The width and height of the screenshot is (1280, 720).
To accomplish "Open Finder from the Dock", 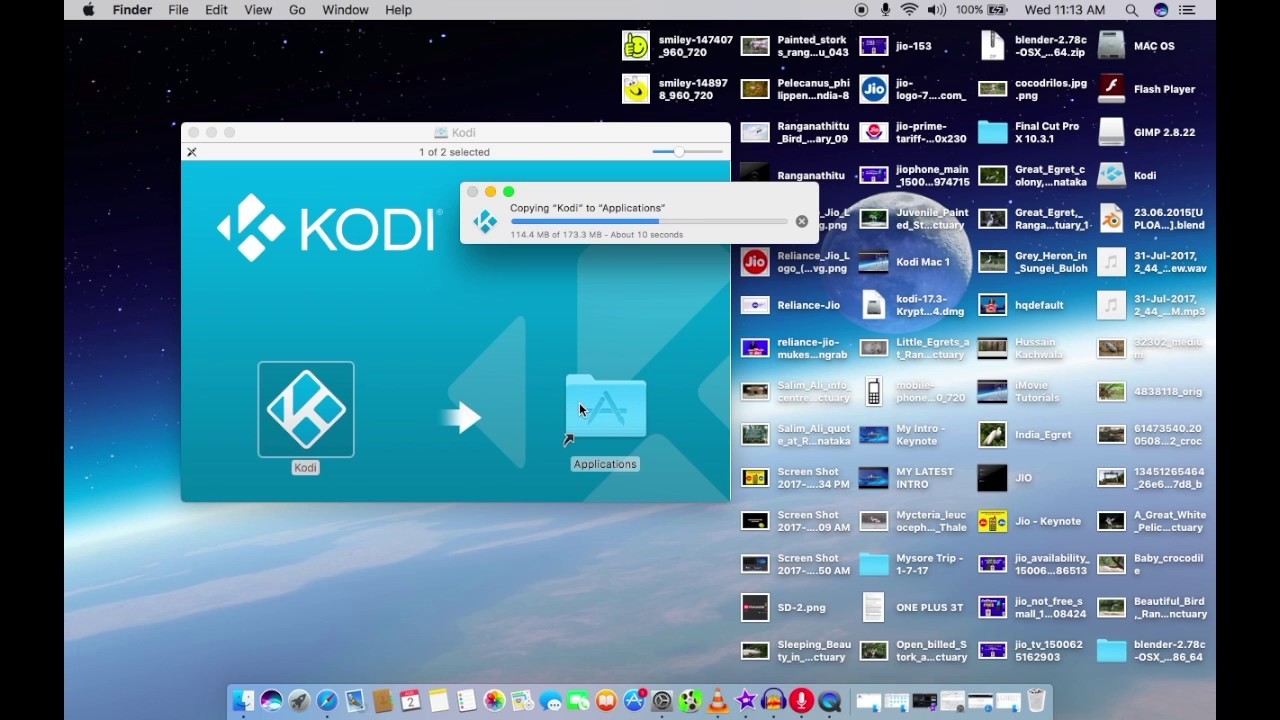I will tap(243, 701).
